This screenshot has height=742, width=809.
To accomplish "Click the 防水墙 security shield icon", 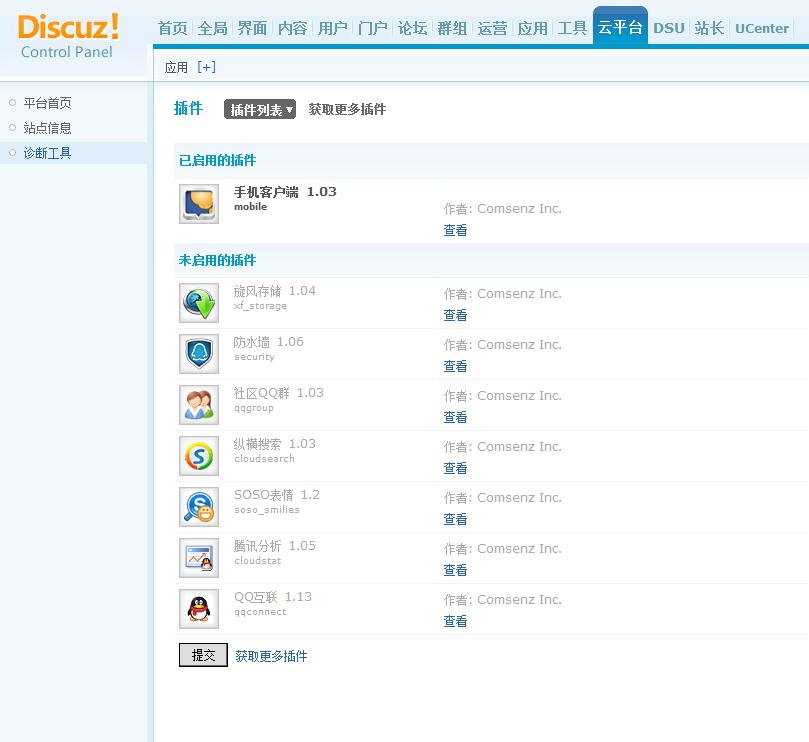I will click(199, 354).
